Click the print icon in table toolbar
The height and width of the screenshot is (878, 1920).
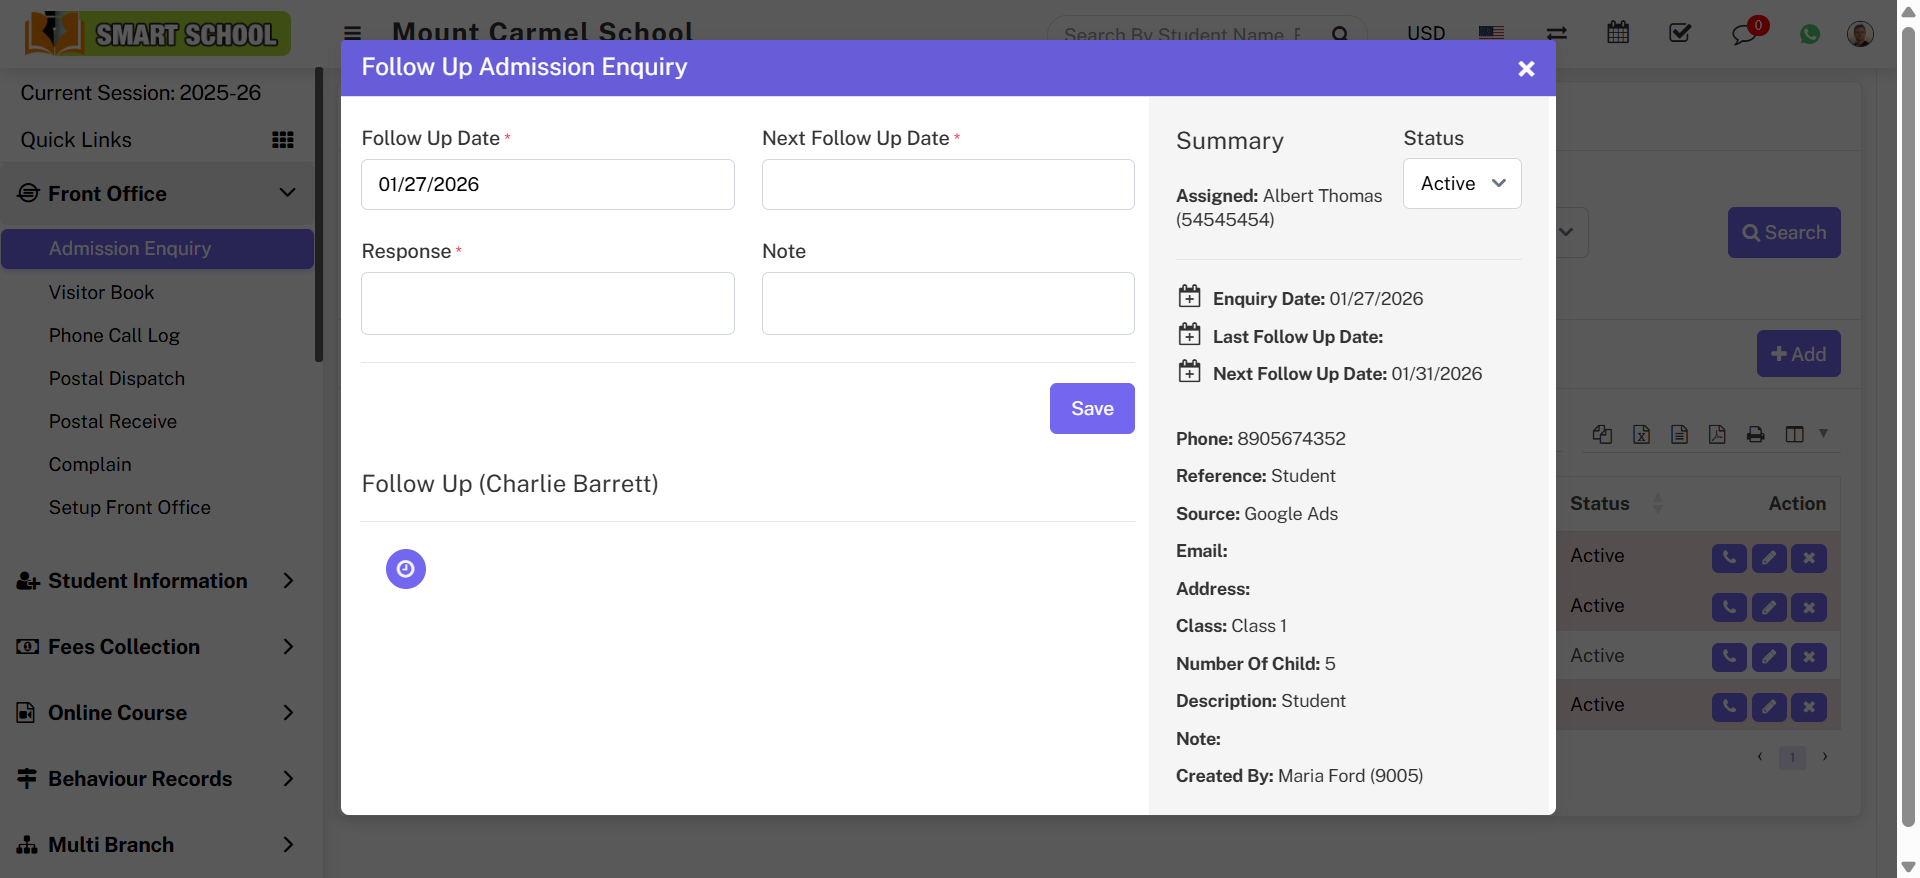tap(1755, 434)
